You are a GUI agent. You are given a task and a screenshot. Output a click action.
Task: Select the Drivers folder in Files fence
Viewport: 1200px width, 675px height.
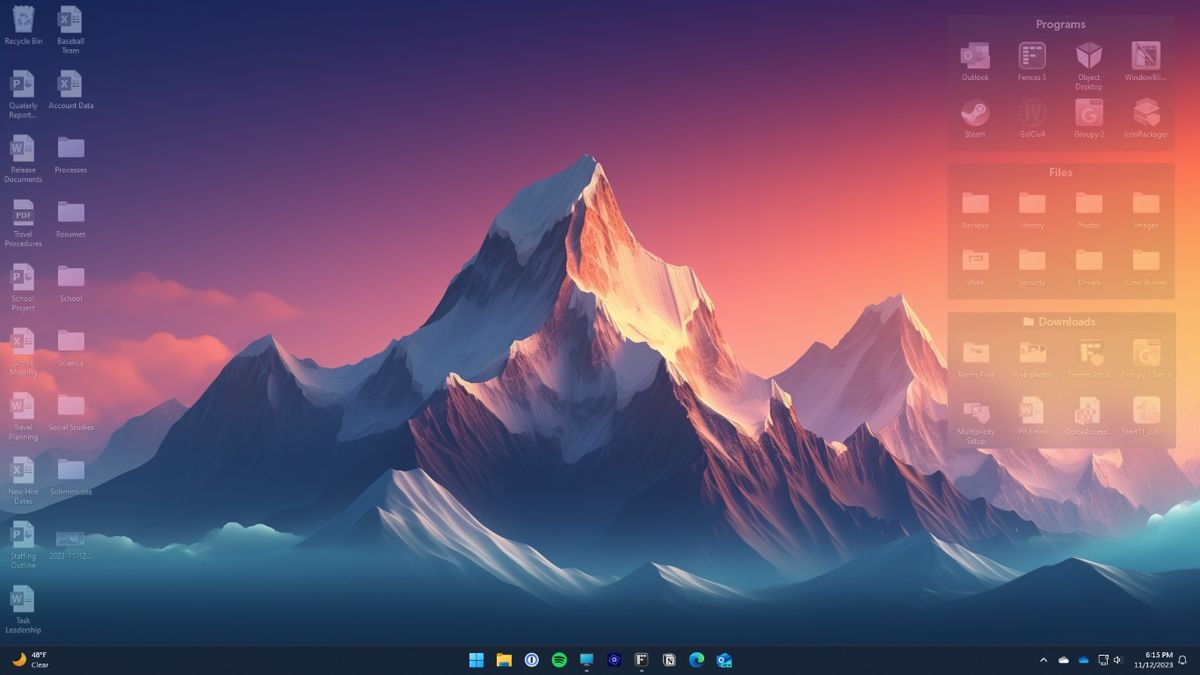point(1089,267)
